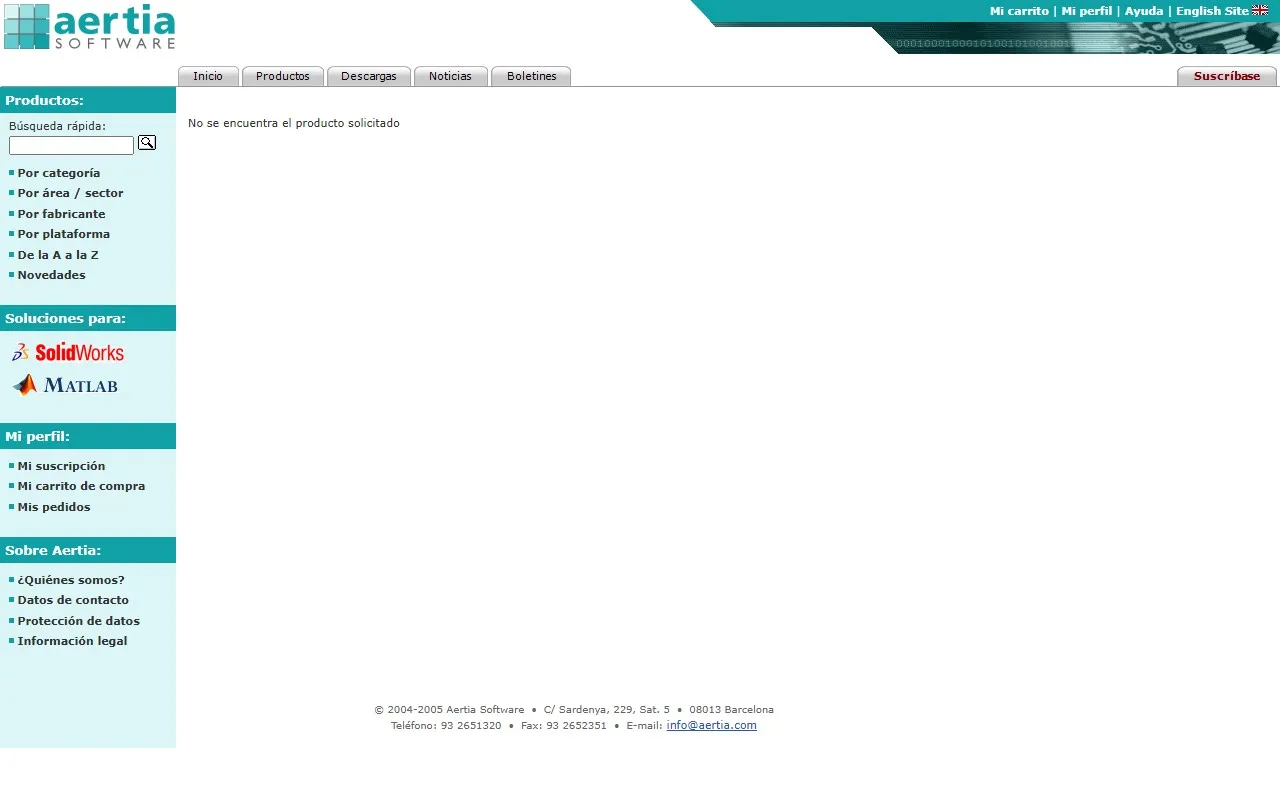Click the Ayuda link
Image resolution: width=1280 pixels, height=800 pixels.
1144,11
